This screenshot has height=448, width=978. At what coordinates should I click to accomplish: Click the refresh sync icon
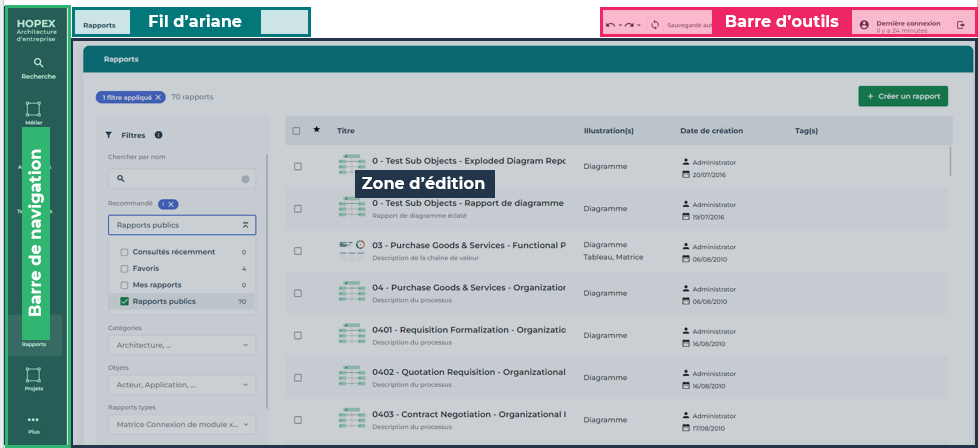pyautogui.click(x=655, y=24)
